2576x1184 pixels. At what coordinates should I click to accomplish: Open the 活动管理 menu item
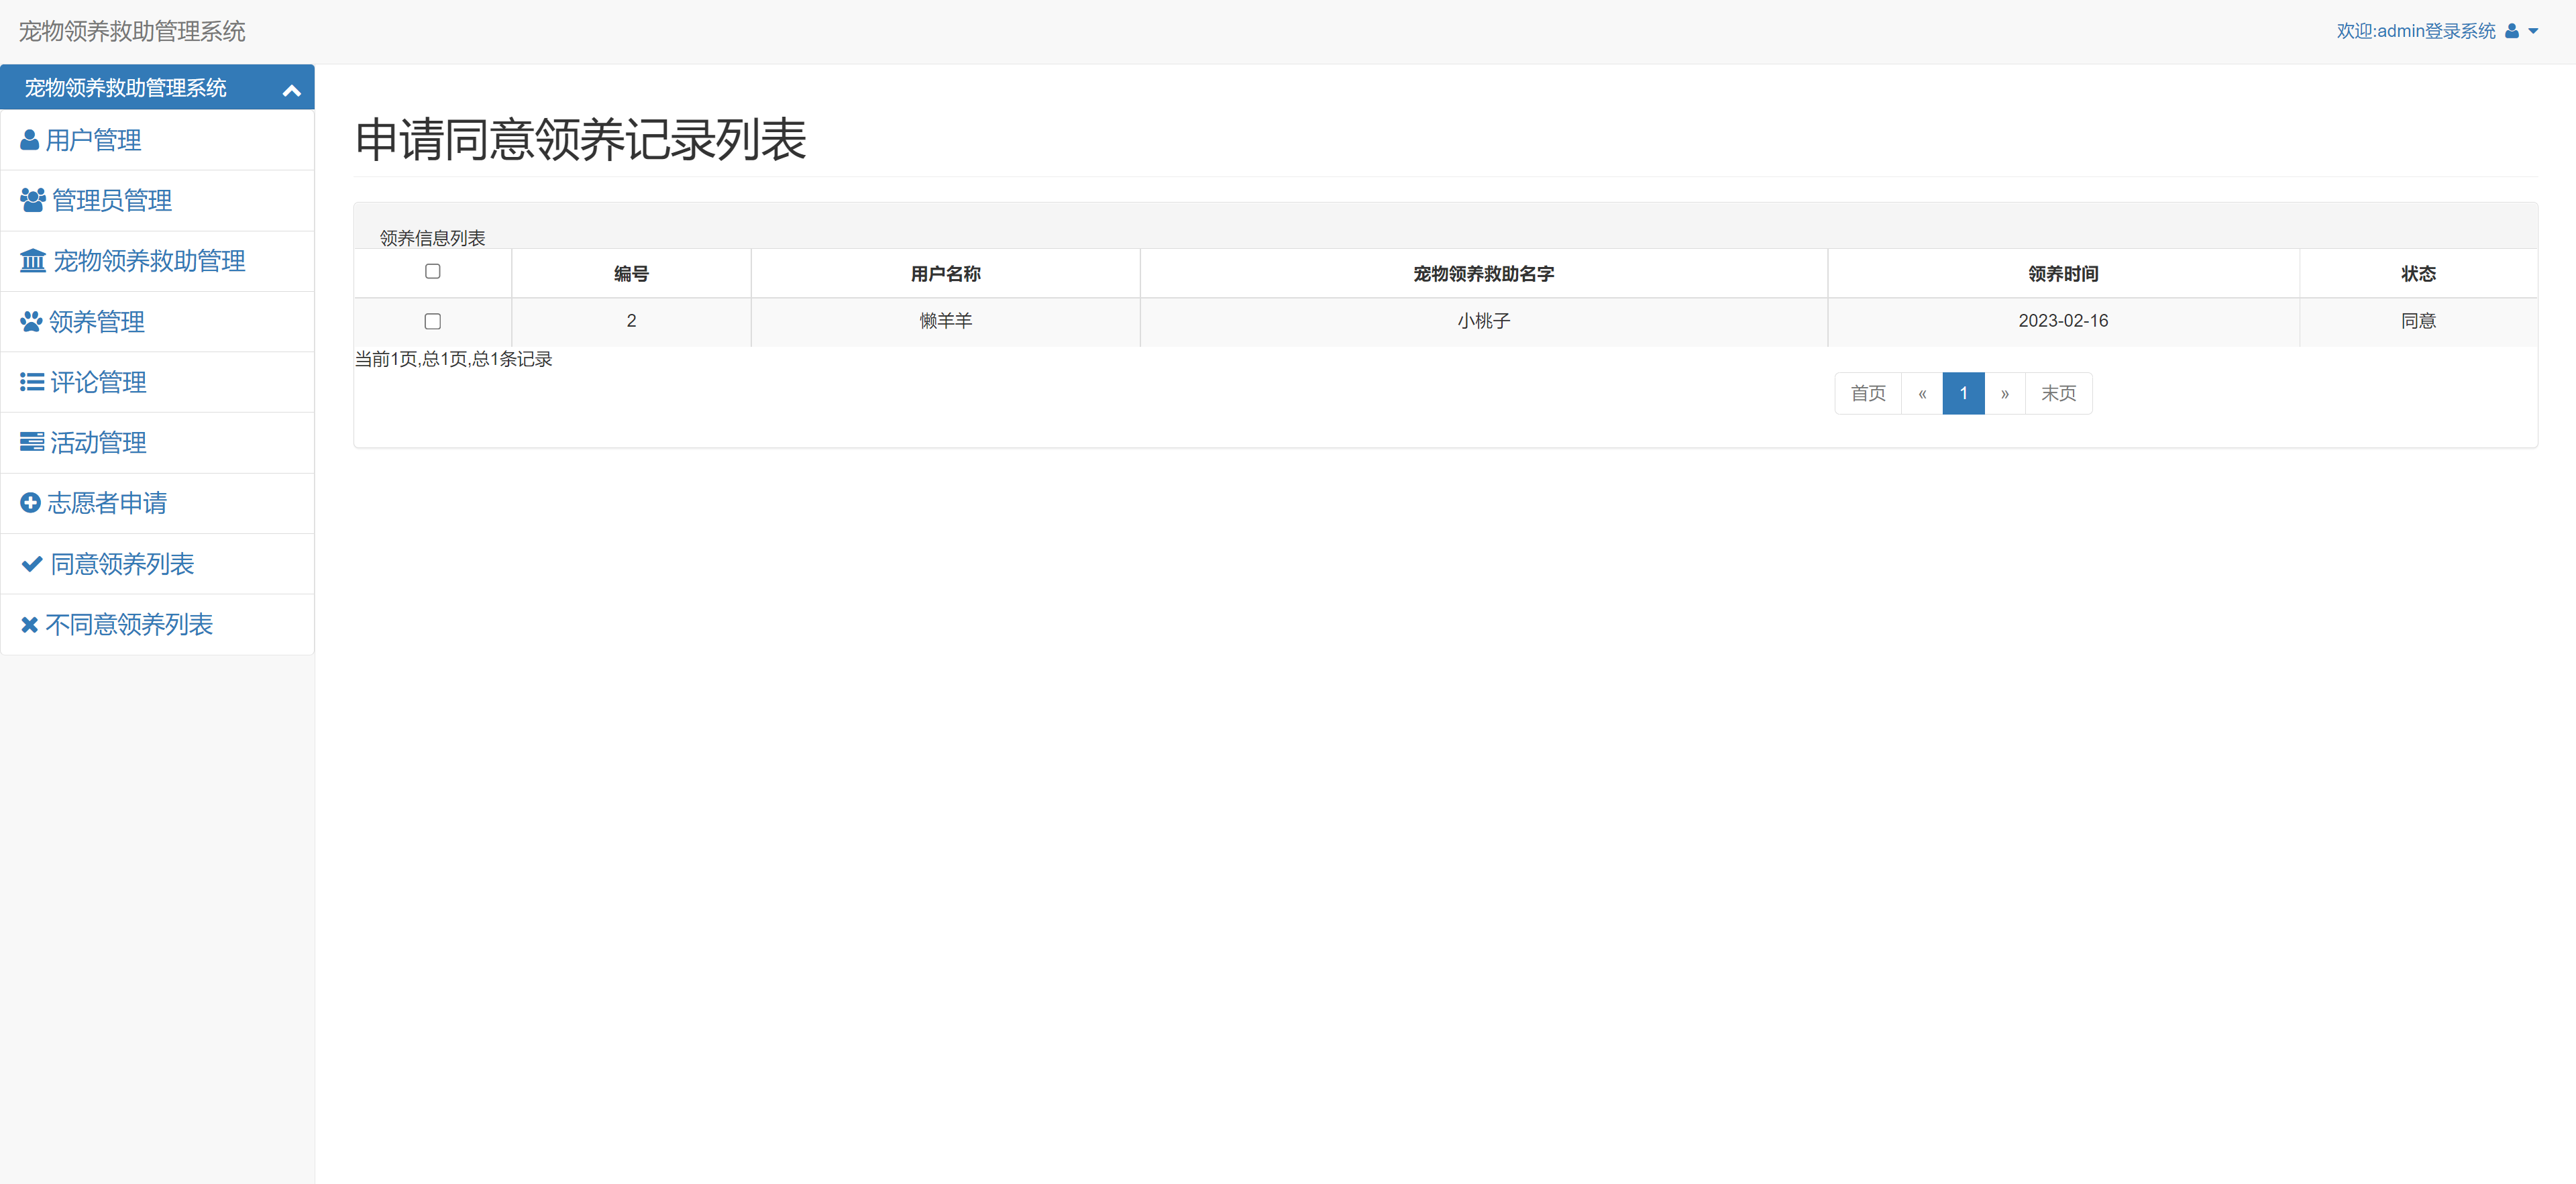coord(98,442)
